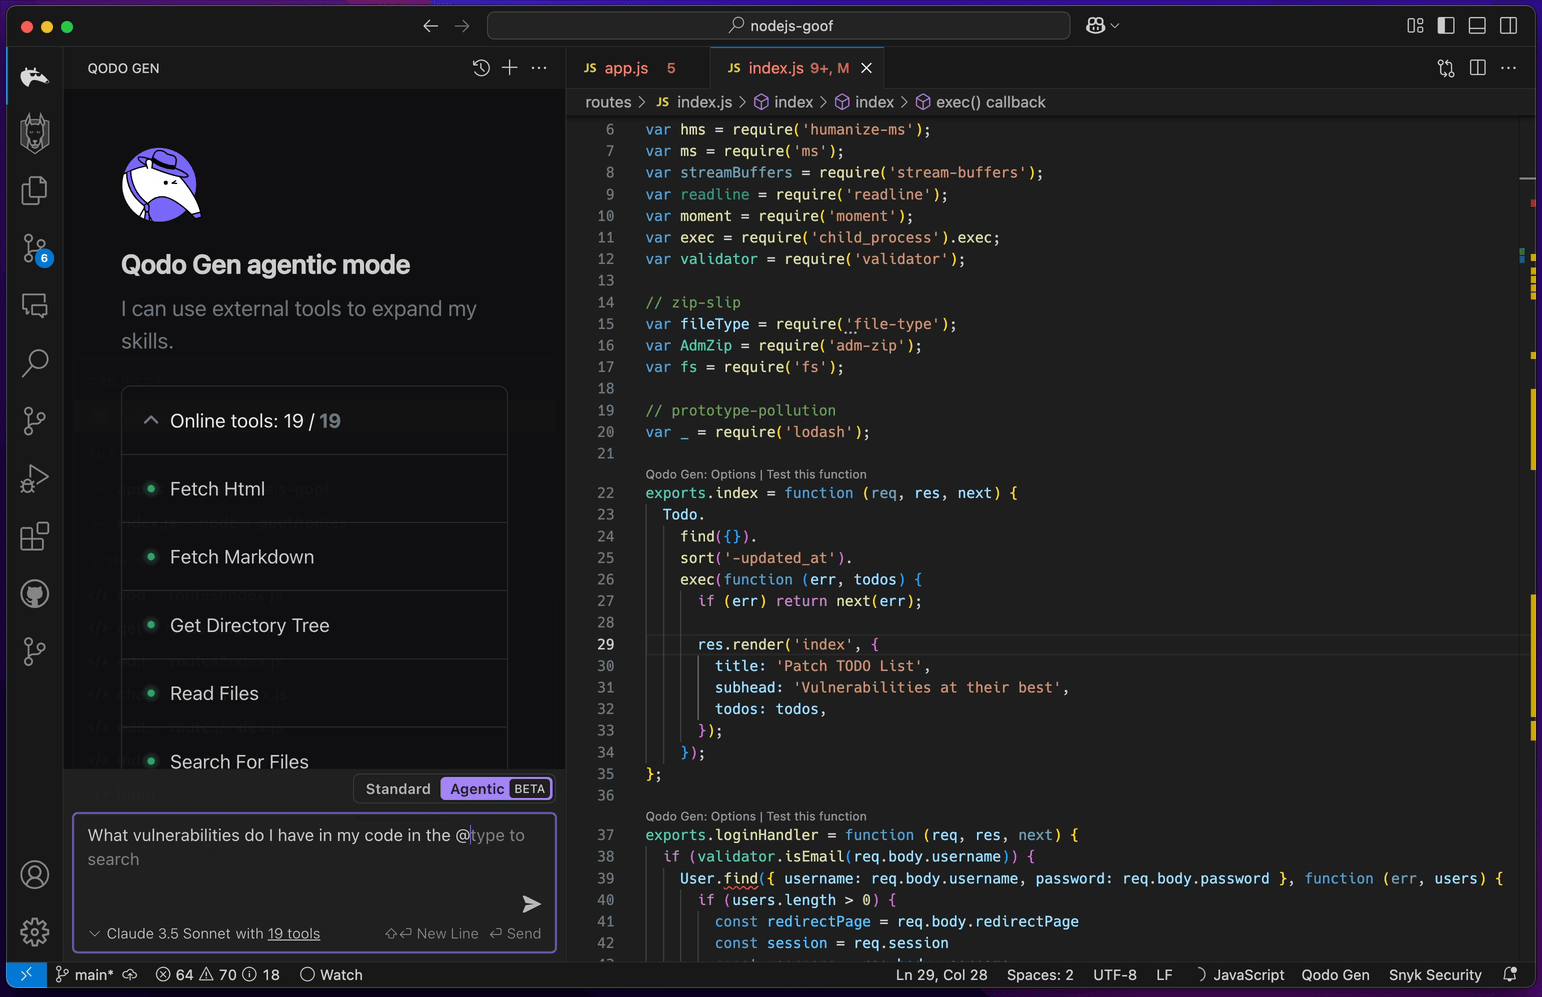Open Copilot menu in title bar
The image size is (1542, 997).
[x=1102, y=26]
